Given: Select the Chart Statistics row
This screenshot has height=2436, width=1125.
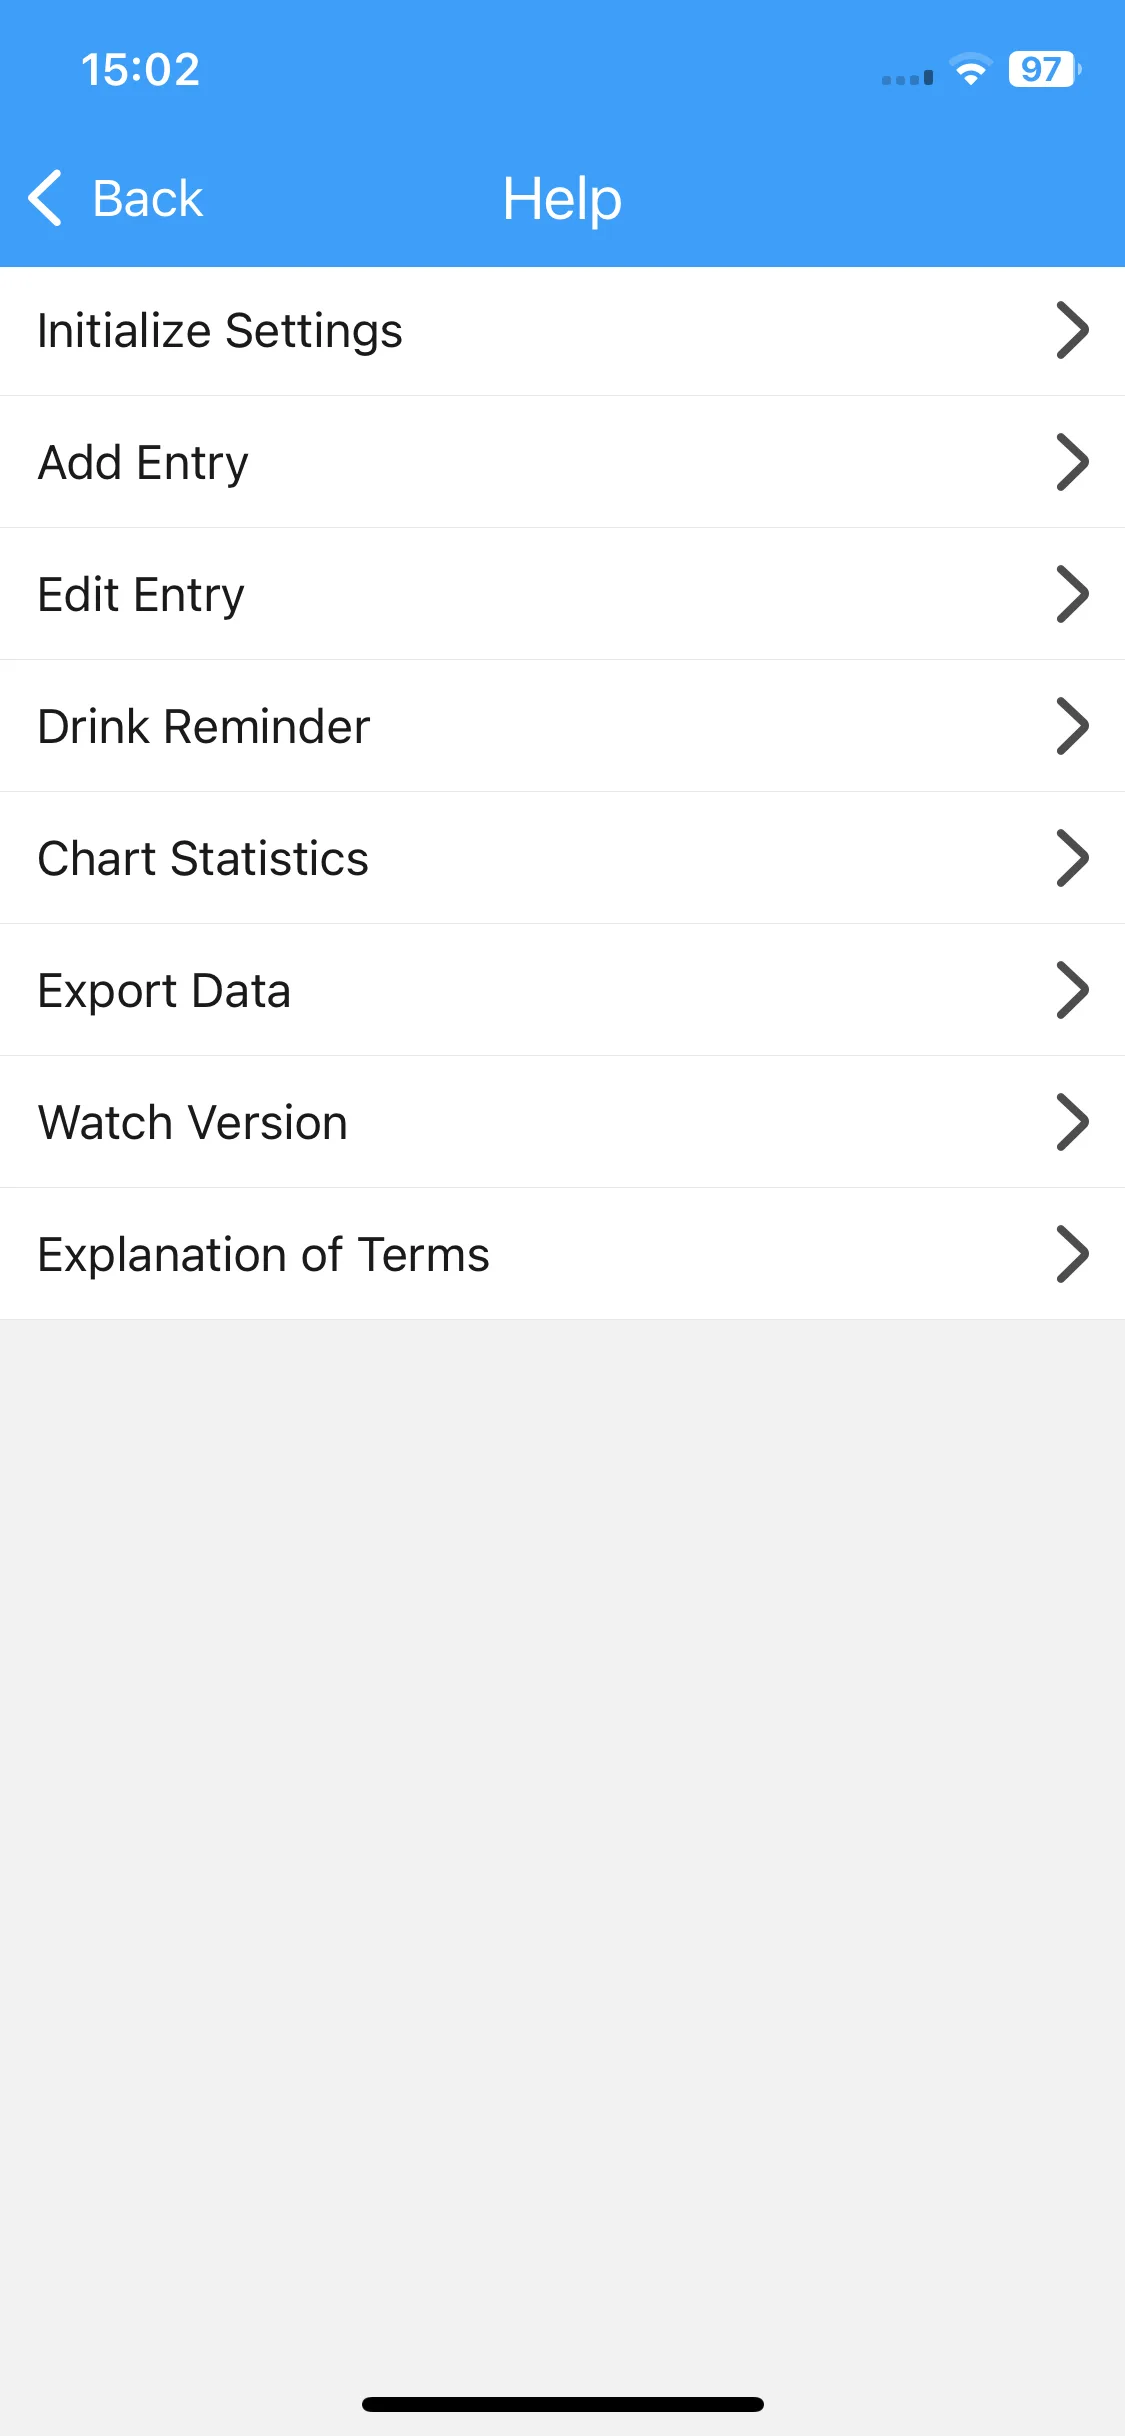Looking at the screenshot, I should point(562,858).
